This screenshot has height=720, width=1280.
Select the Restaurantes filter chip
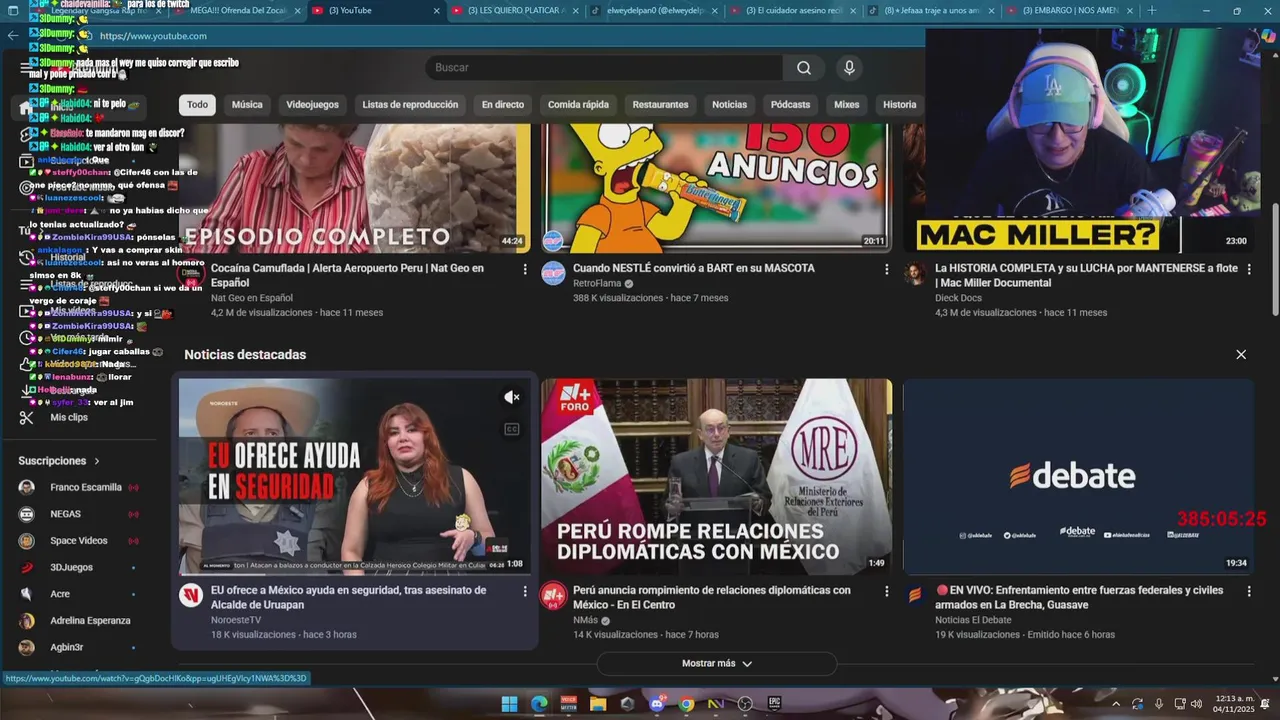[x=660, y=105]
